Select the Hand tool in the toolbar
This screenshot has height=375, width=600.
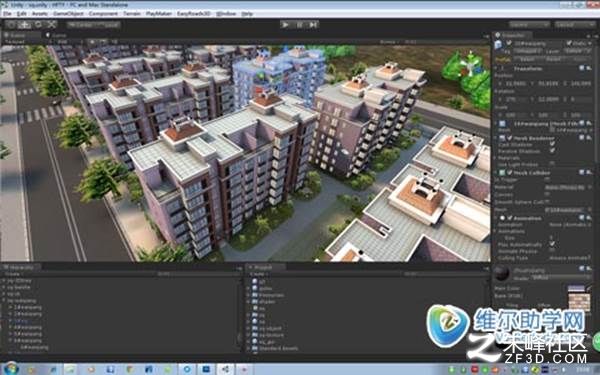click(x=11, y=24)
